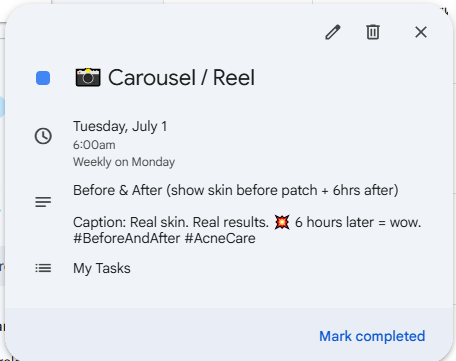Click the blue task color square
Viewport: 456px width, 361px height.
pos(43,78)
